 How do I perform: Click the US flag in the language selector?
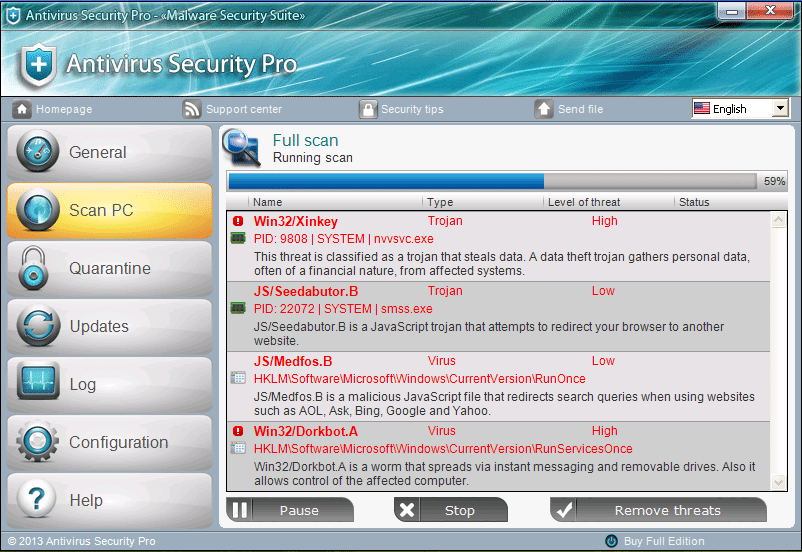coord(702,108)
